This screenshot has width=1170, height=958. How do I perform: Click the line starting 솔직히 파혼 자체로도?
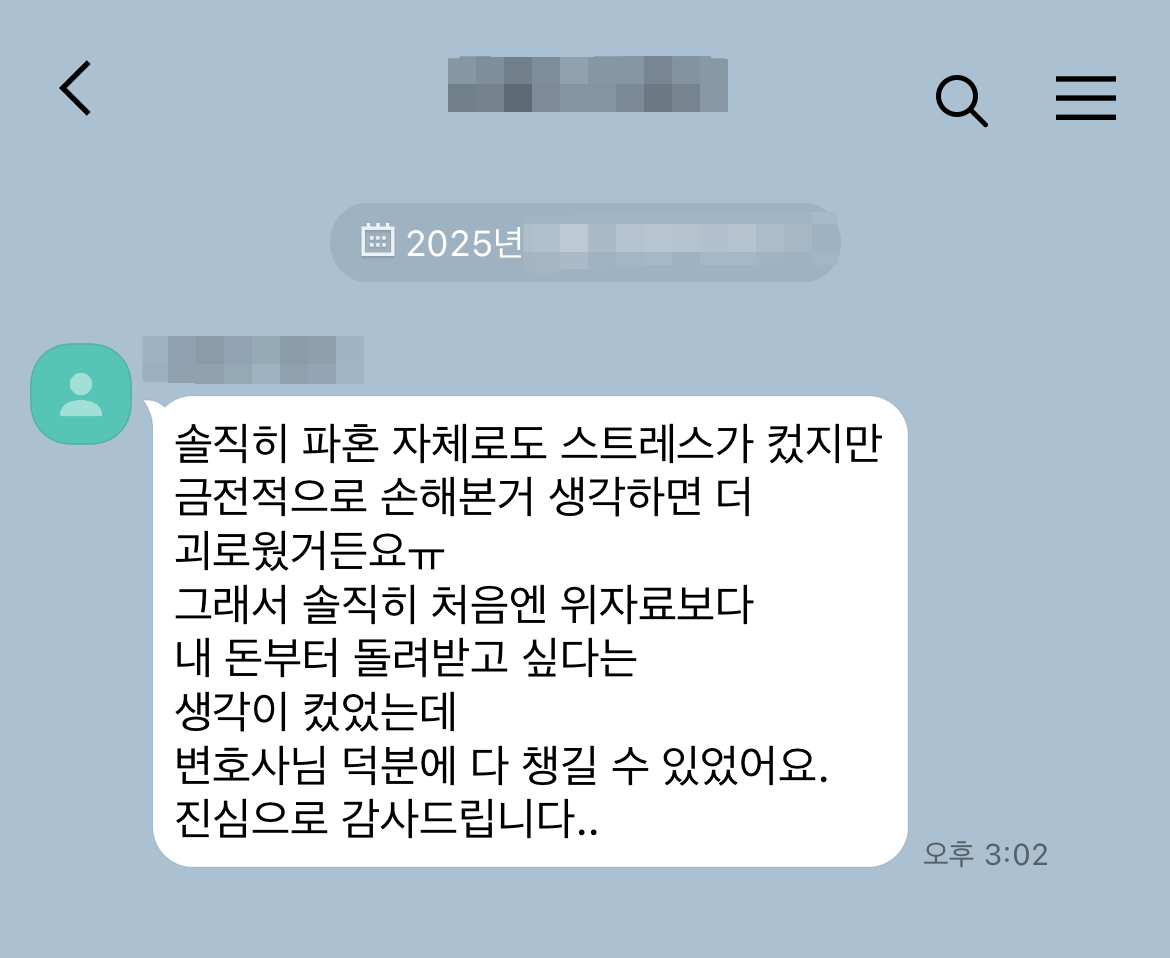coord(529,443)
